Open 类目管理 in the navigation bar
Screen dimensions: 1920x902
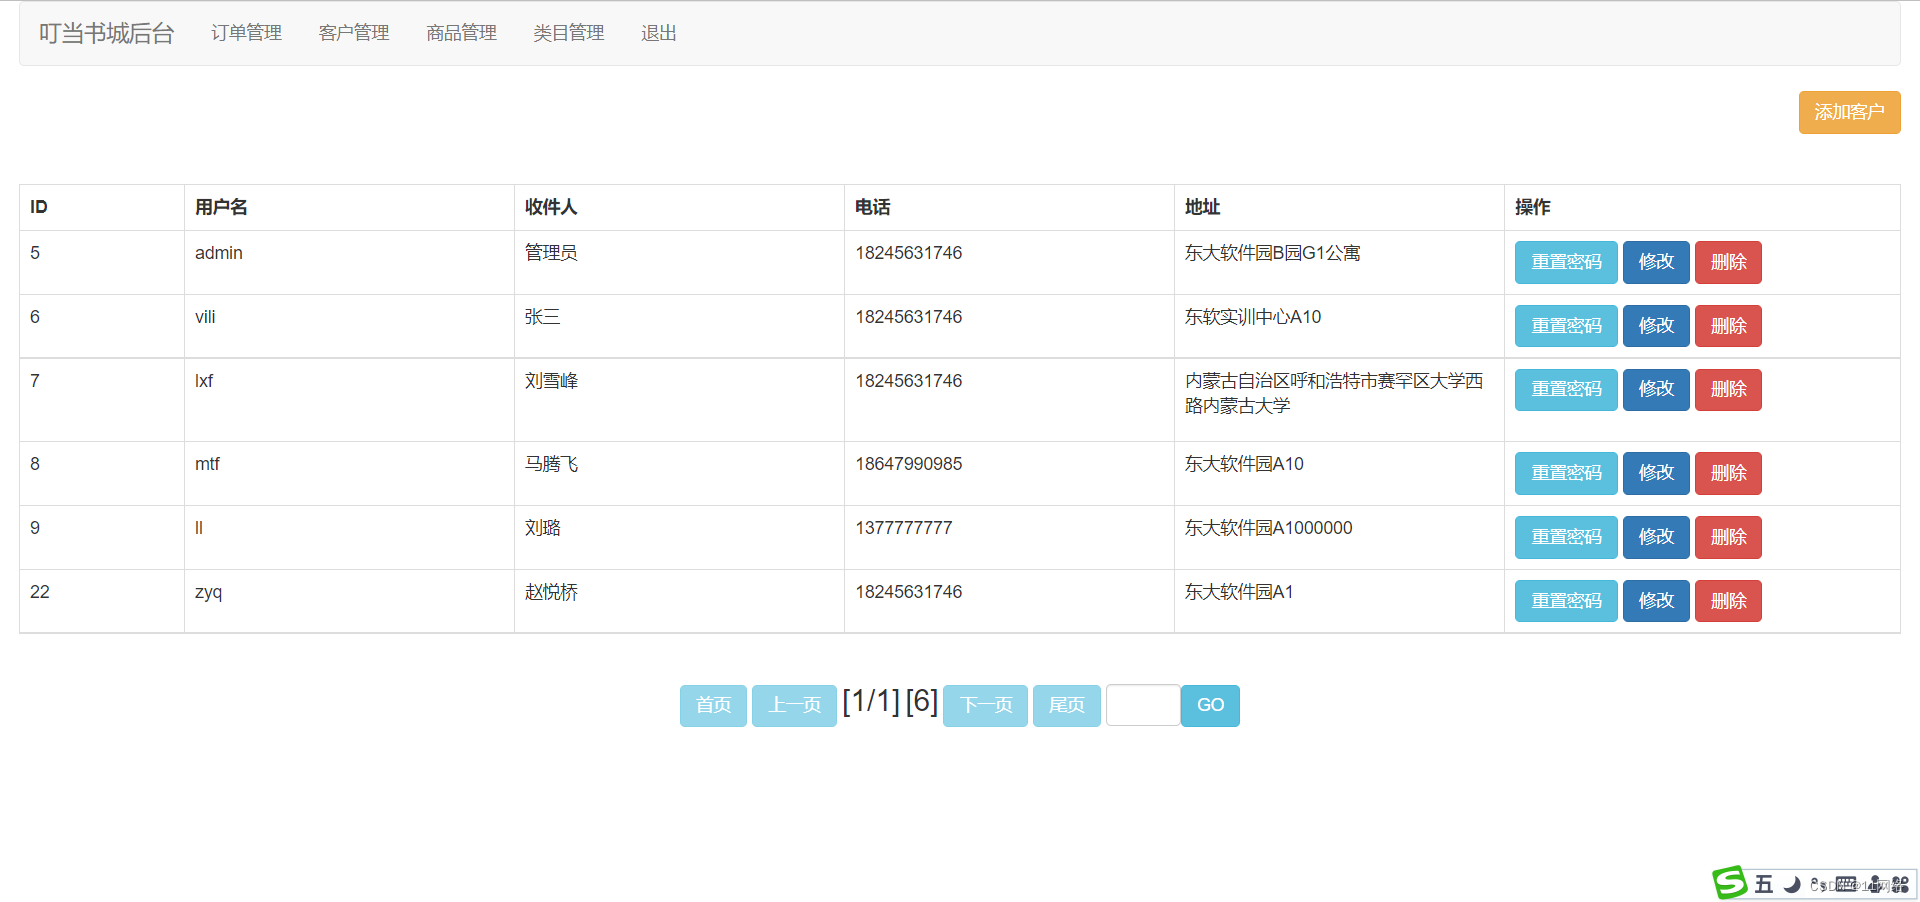click(569, 33)
